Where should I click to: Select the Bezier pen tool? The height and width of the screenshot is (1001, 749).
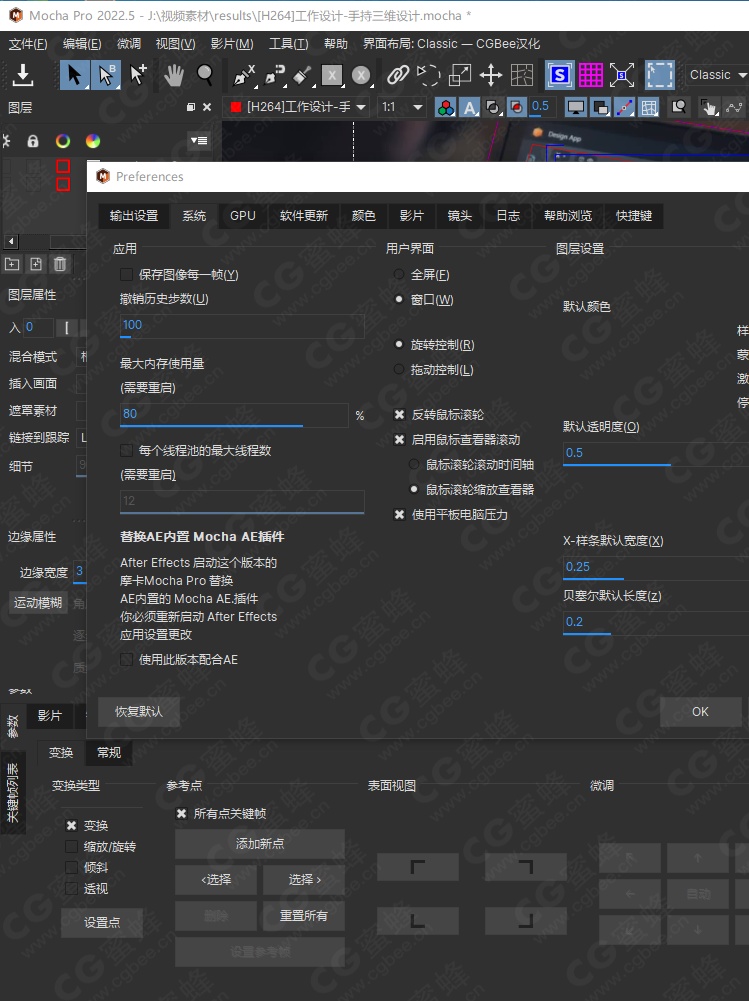click(275, 75)
